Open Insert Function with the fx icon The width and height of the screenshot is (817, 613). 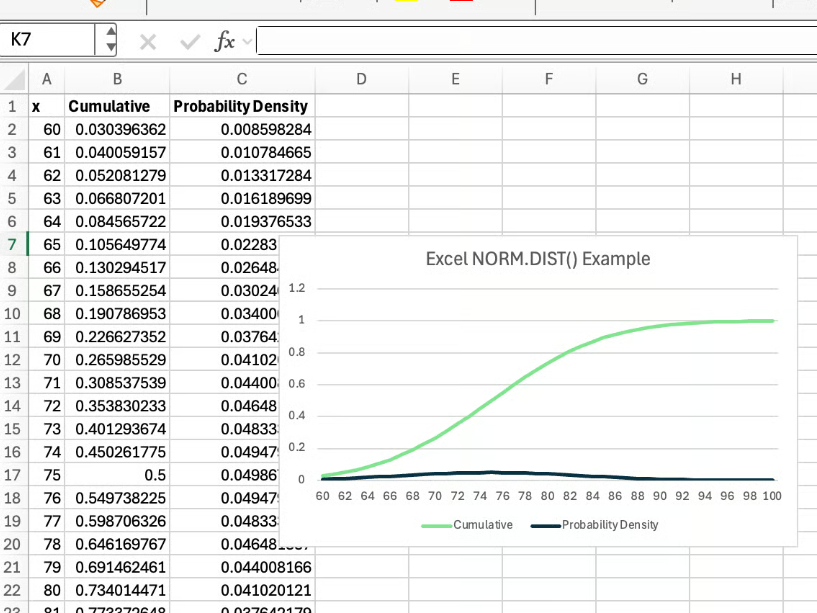click(x=224, y=41)
